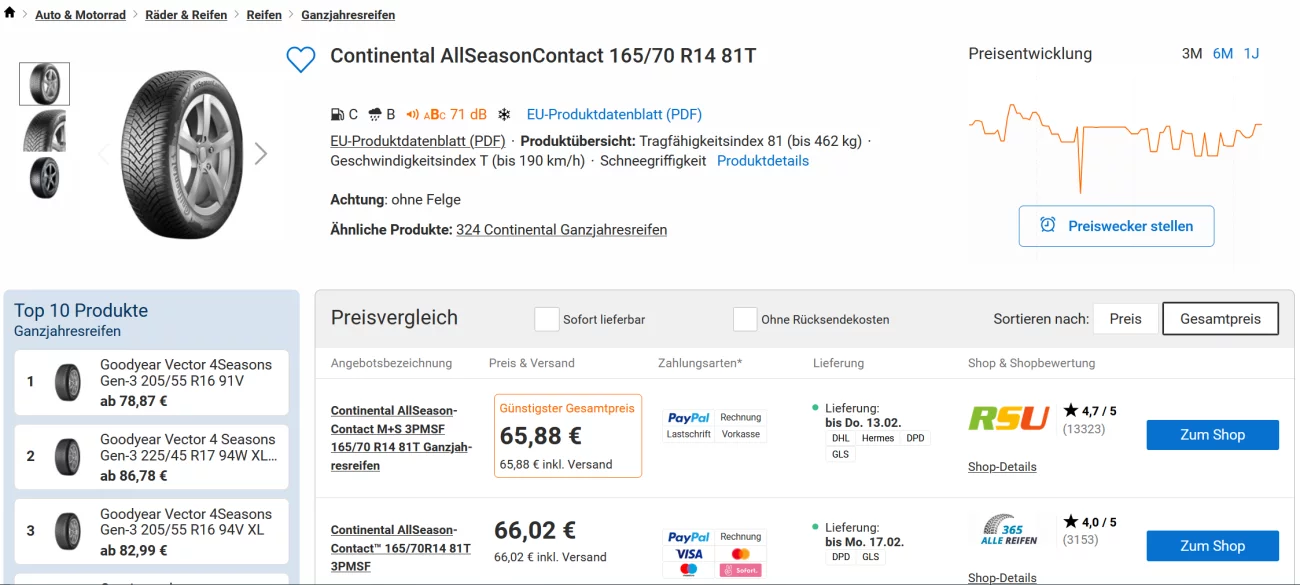Sort offers by Gesamtpreis

[1220, 319]
